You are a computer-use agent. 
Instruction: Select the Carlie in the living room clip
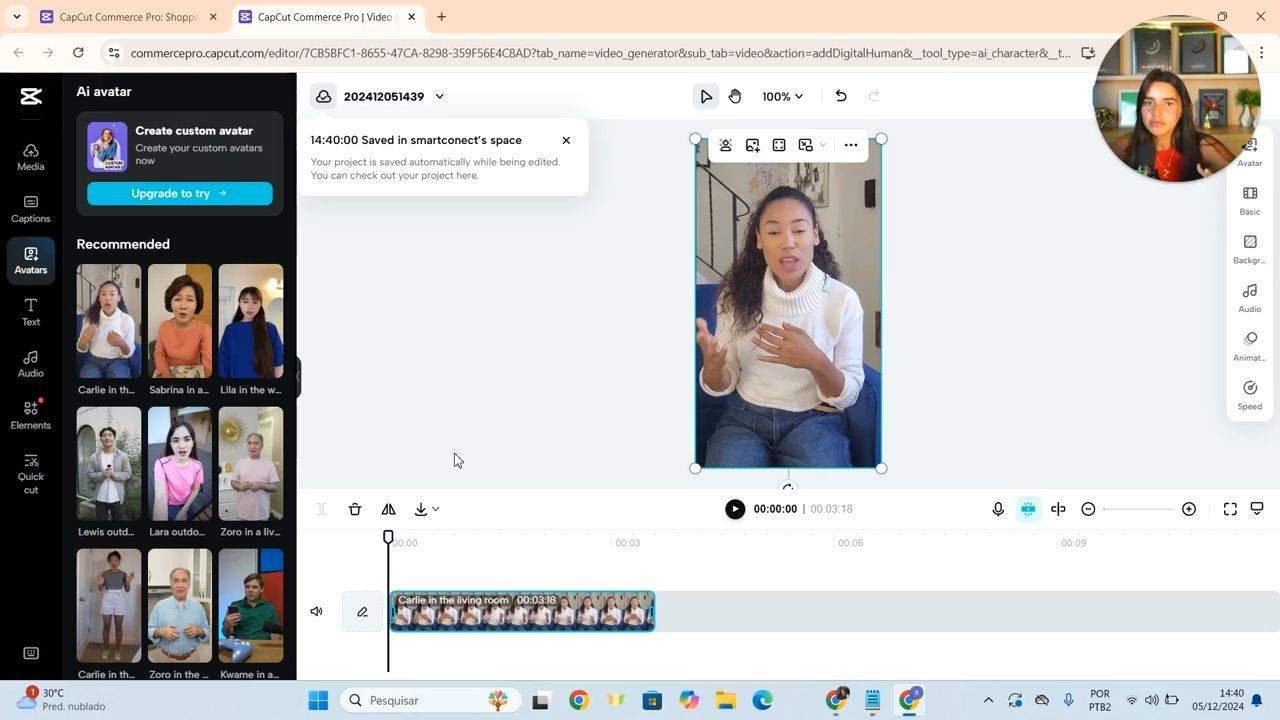(x=522, y=611)
